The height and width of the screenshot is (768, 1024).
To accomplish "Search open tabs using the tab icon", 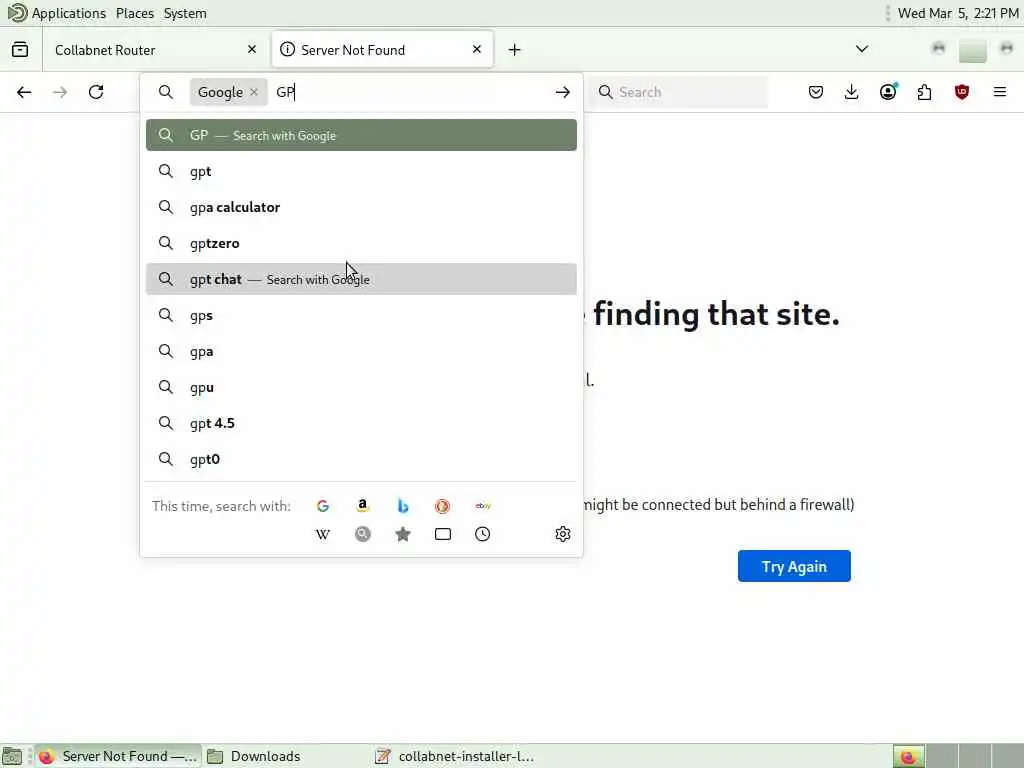I will tap(443, 534).
